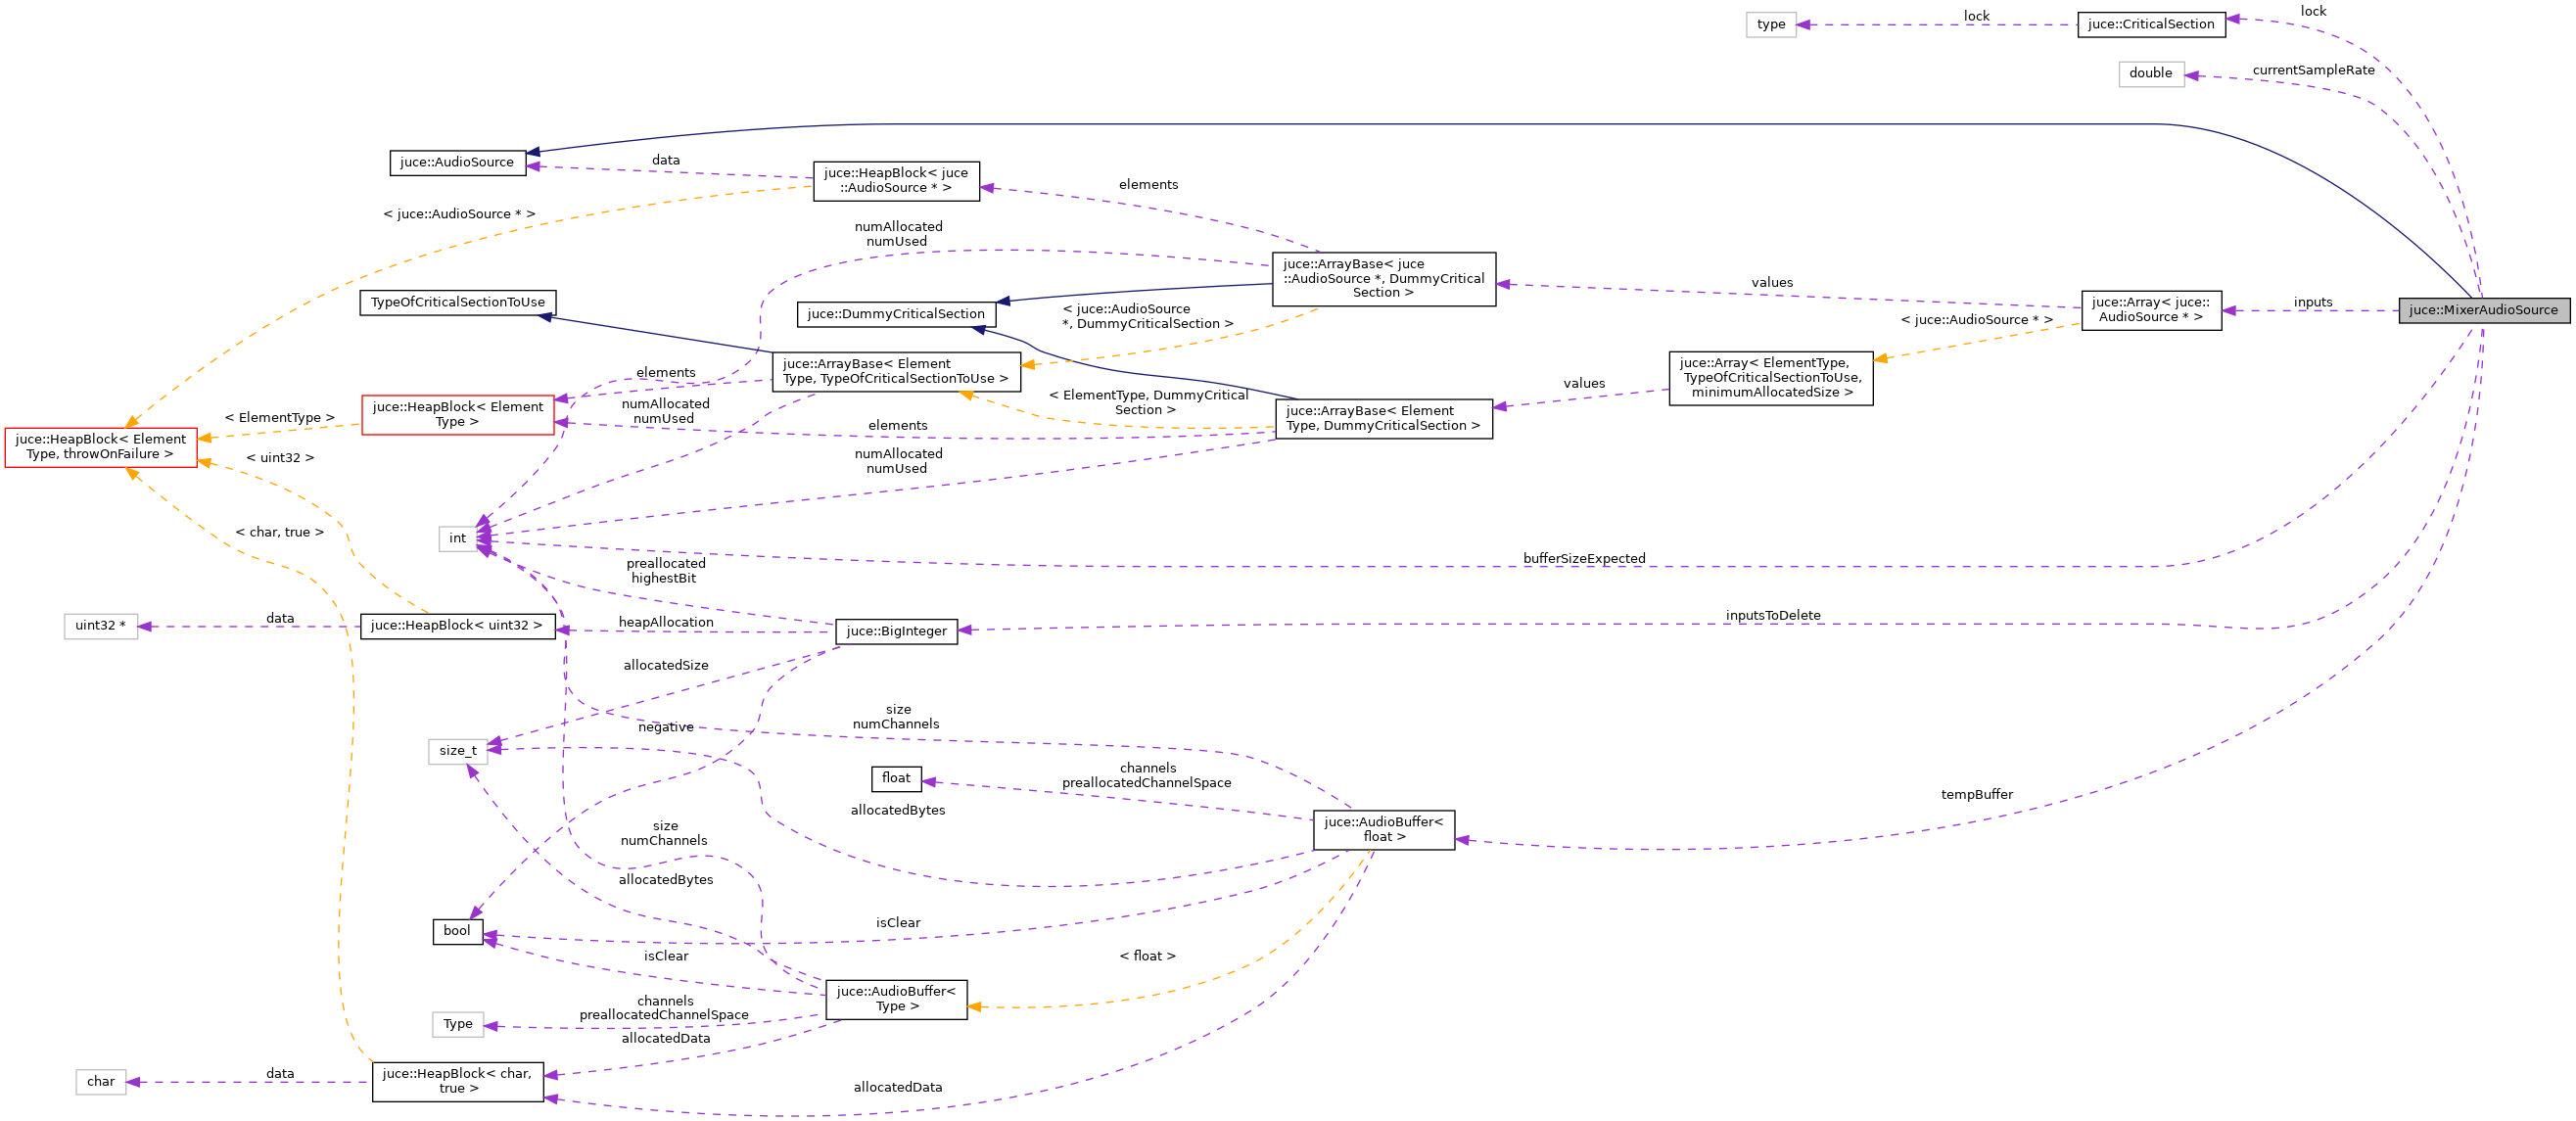Screen dimensions: 2576x1121
Task: Open the juce::ArrayBase< ElementType, TypeOfCriticalSectionToUse > node
Action: (897, 371)
